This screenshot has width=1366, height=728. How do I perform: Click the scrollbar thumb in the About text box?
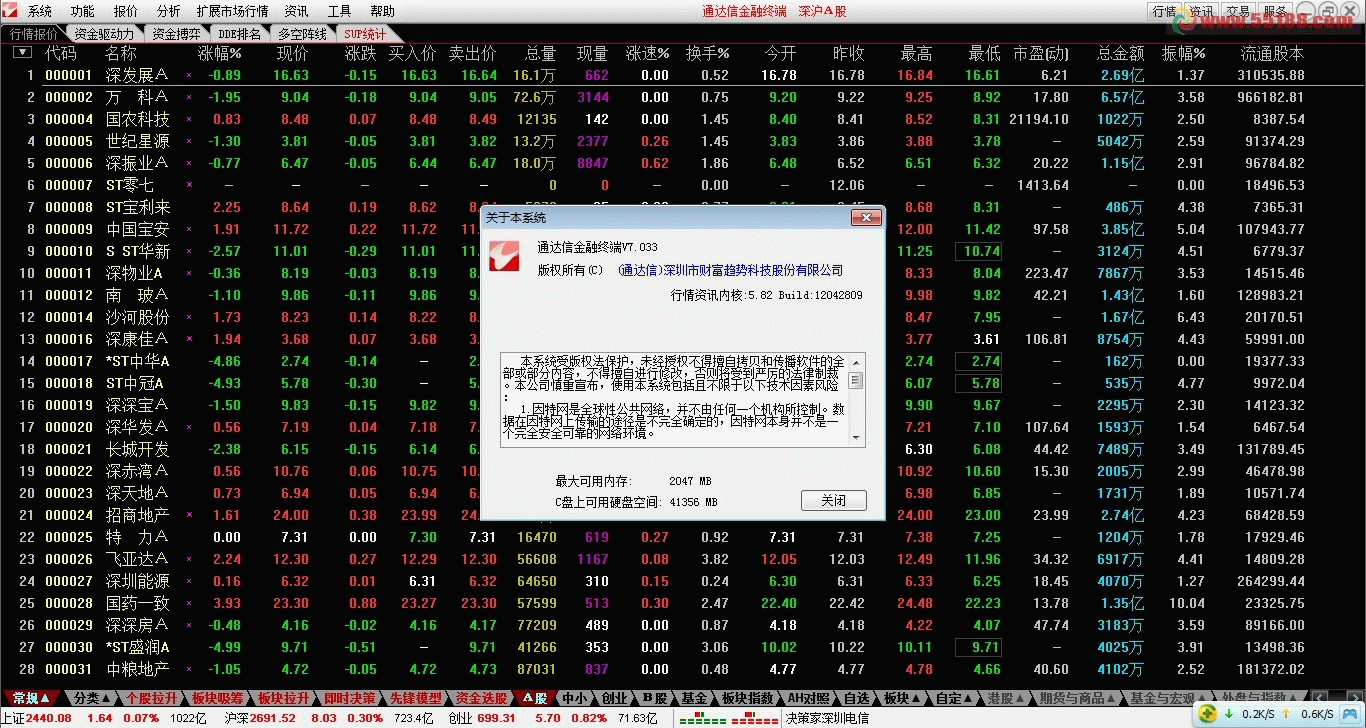(x=856, y=380)
